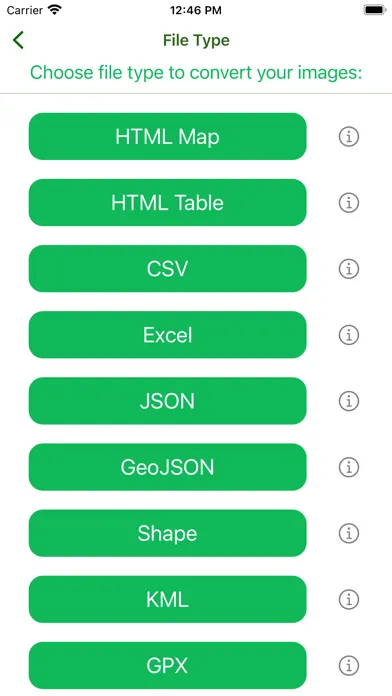Screen dimensions: 392x696
Task: Tap info icon next to GPX
Action: click(x=349, y=665)
